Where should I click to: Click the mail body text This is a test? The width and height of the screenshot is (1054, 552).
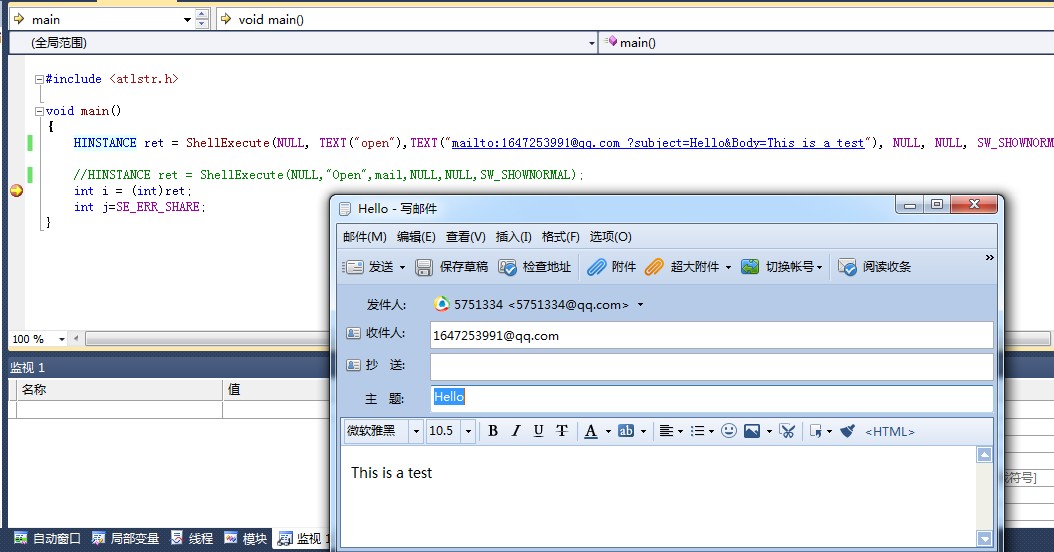click(391, 473)
